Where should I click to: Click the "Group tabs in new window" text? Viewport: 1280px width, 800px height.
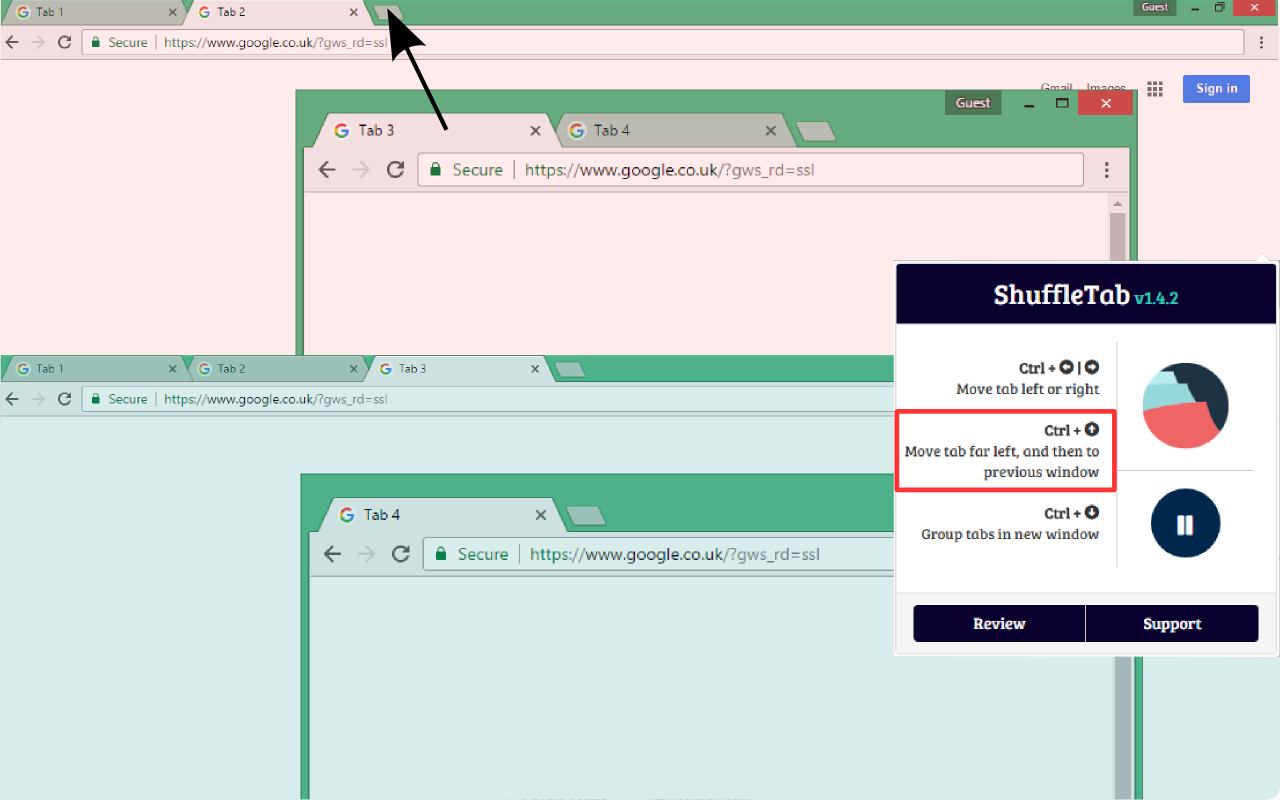click(x=1010, y=534)
